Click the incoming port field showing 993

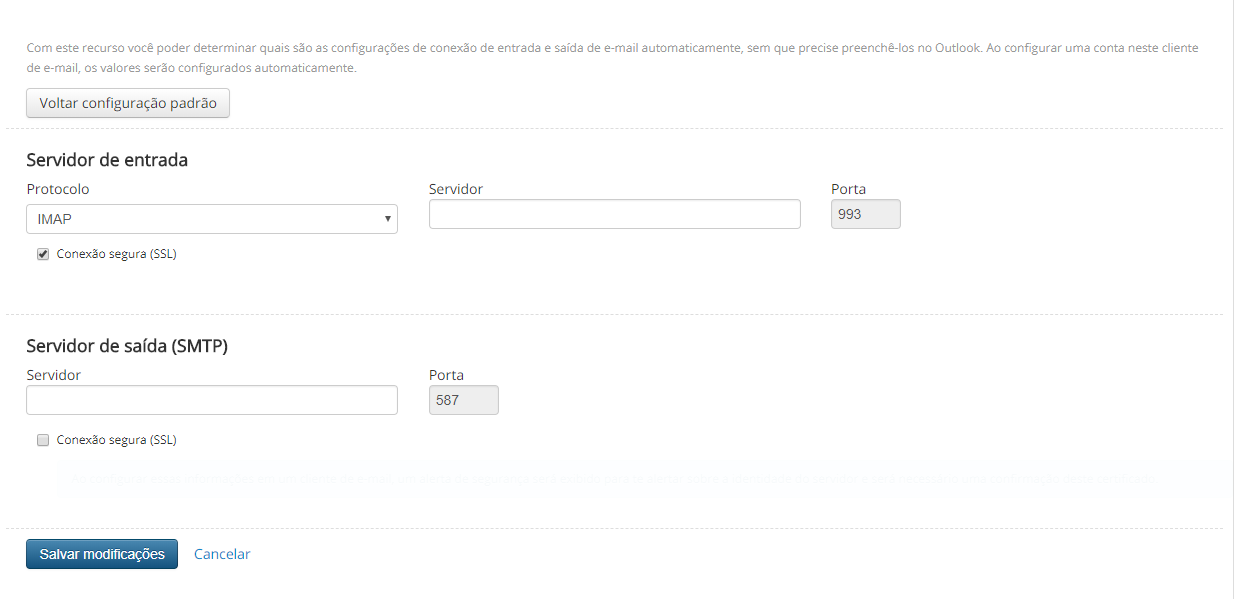click(x=865, y=214)
